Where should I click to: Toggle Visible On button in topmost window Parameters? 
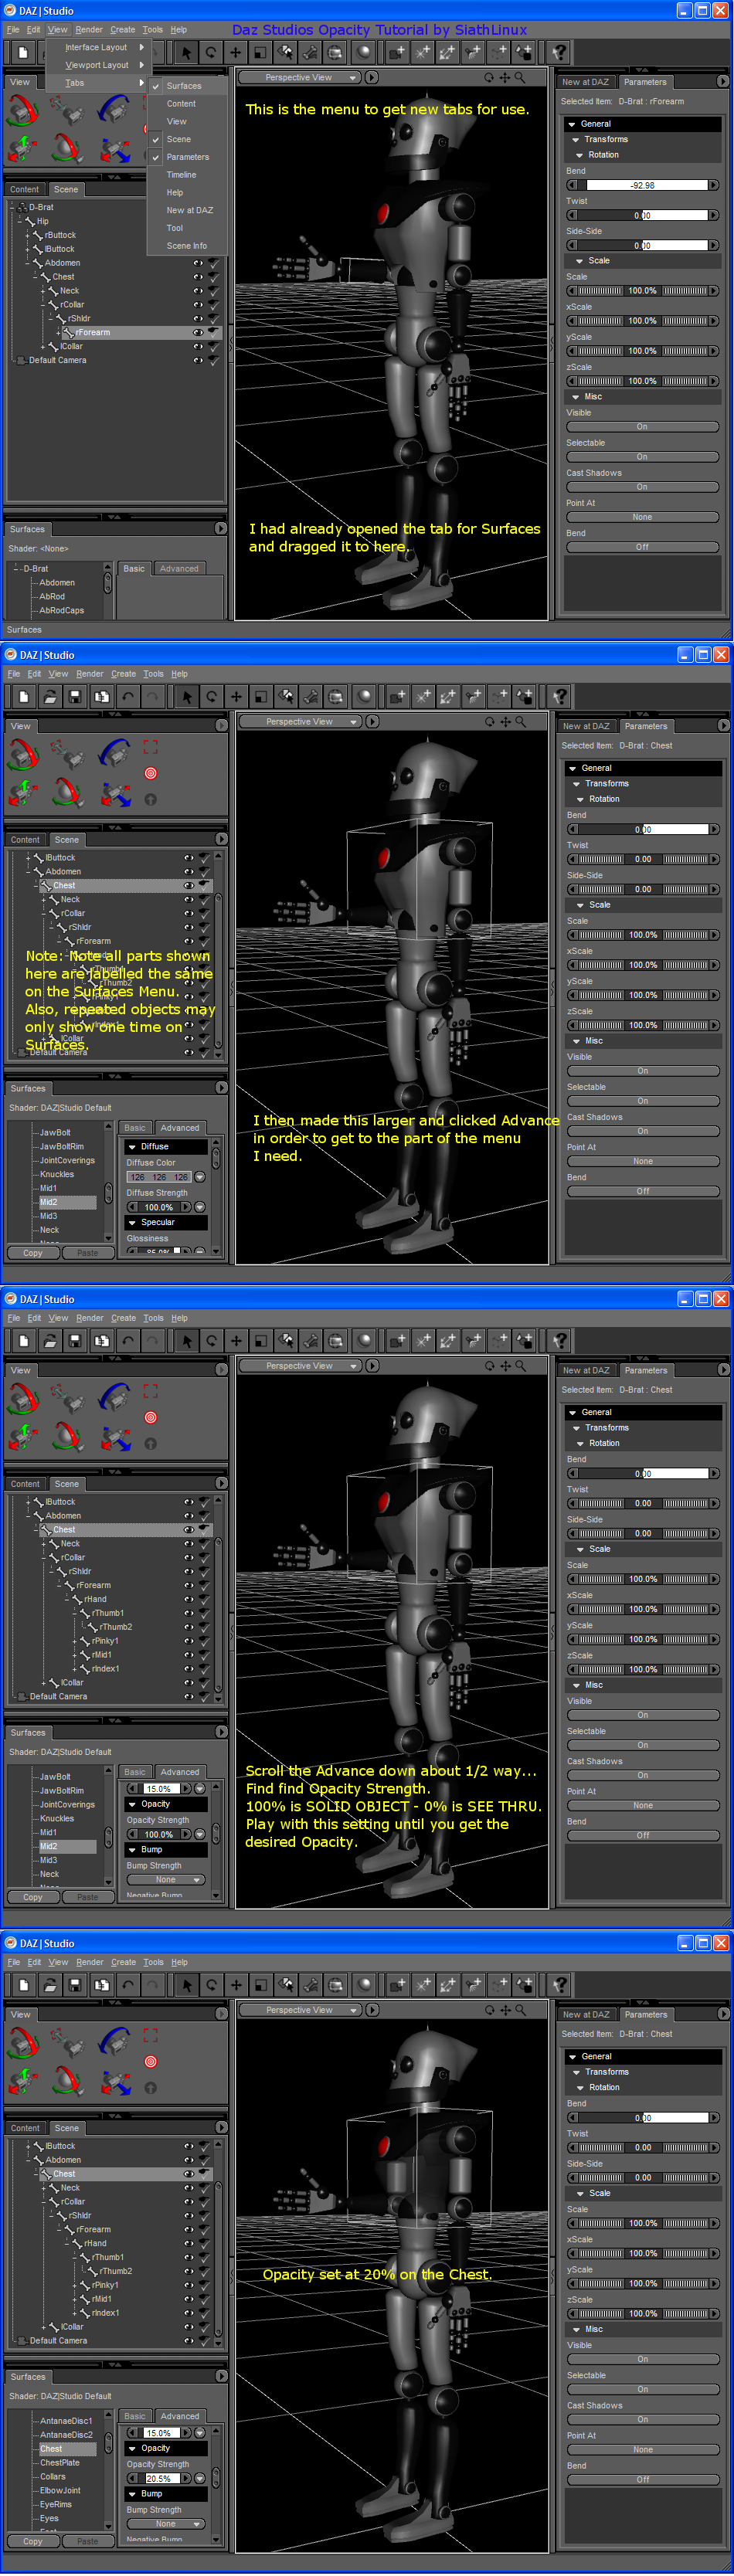click(x=642, y=427)
